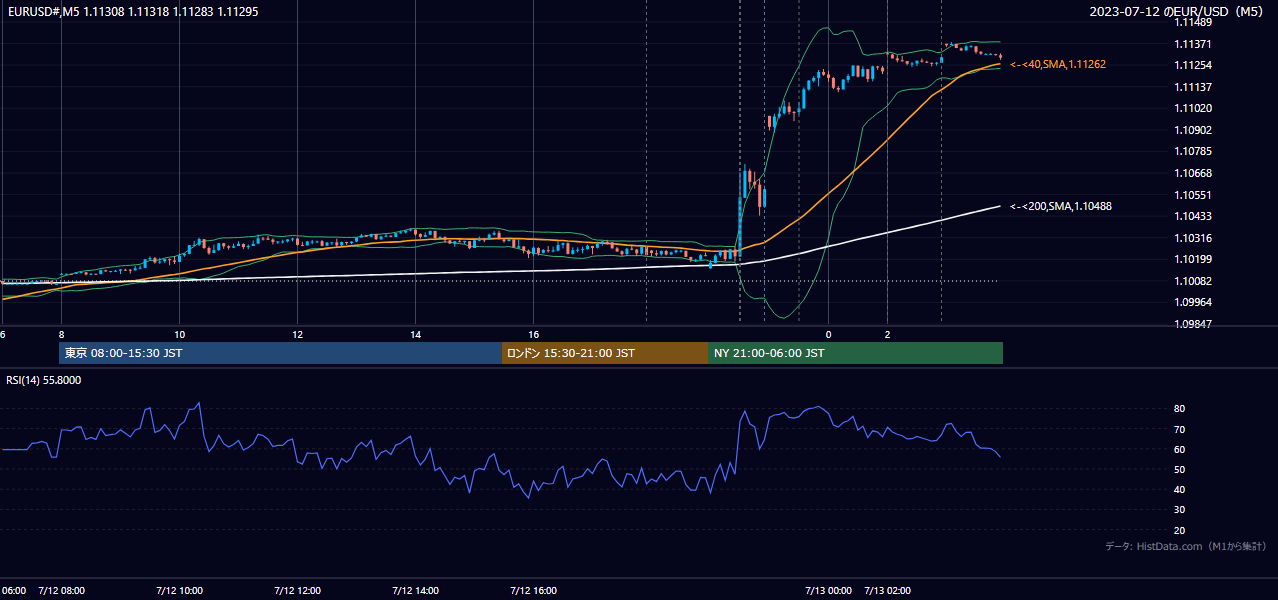Click the 7/13 00:00 date label
This screenshot has height=600, width=1278.
click(x=828, y=590)
